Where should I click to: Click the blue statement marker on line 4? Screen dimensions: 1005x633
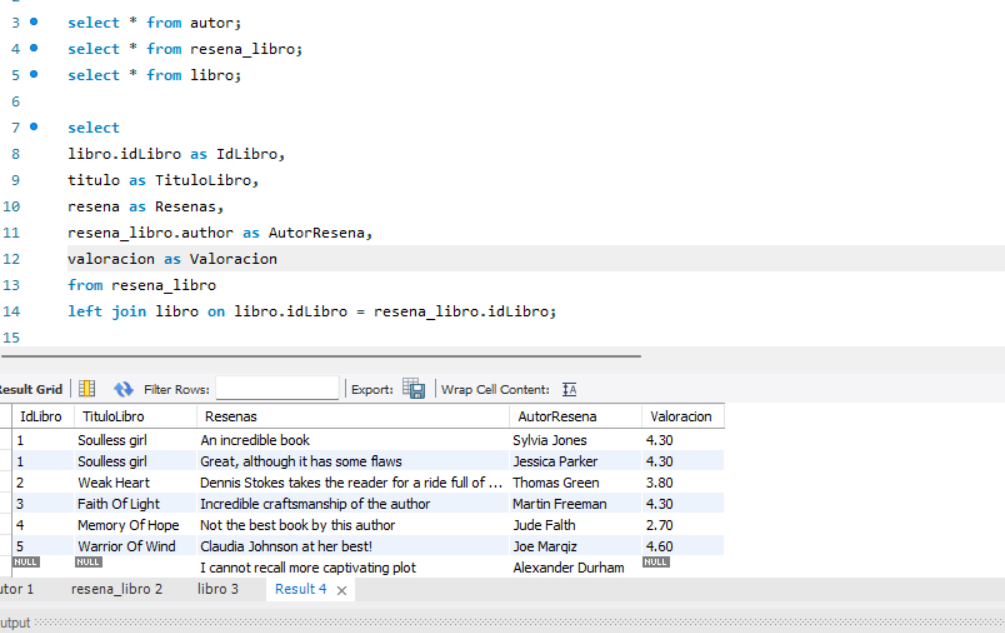point(34,48)
